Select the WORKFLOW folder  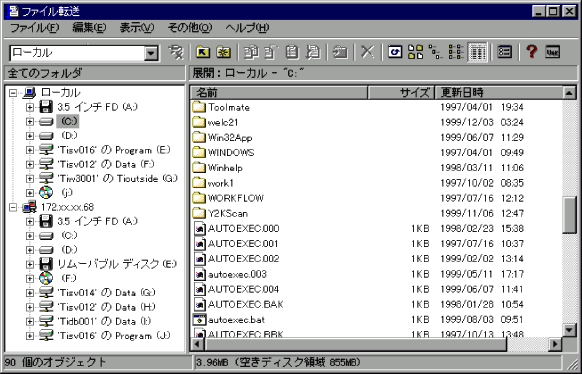[236, 199]
